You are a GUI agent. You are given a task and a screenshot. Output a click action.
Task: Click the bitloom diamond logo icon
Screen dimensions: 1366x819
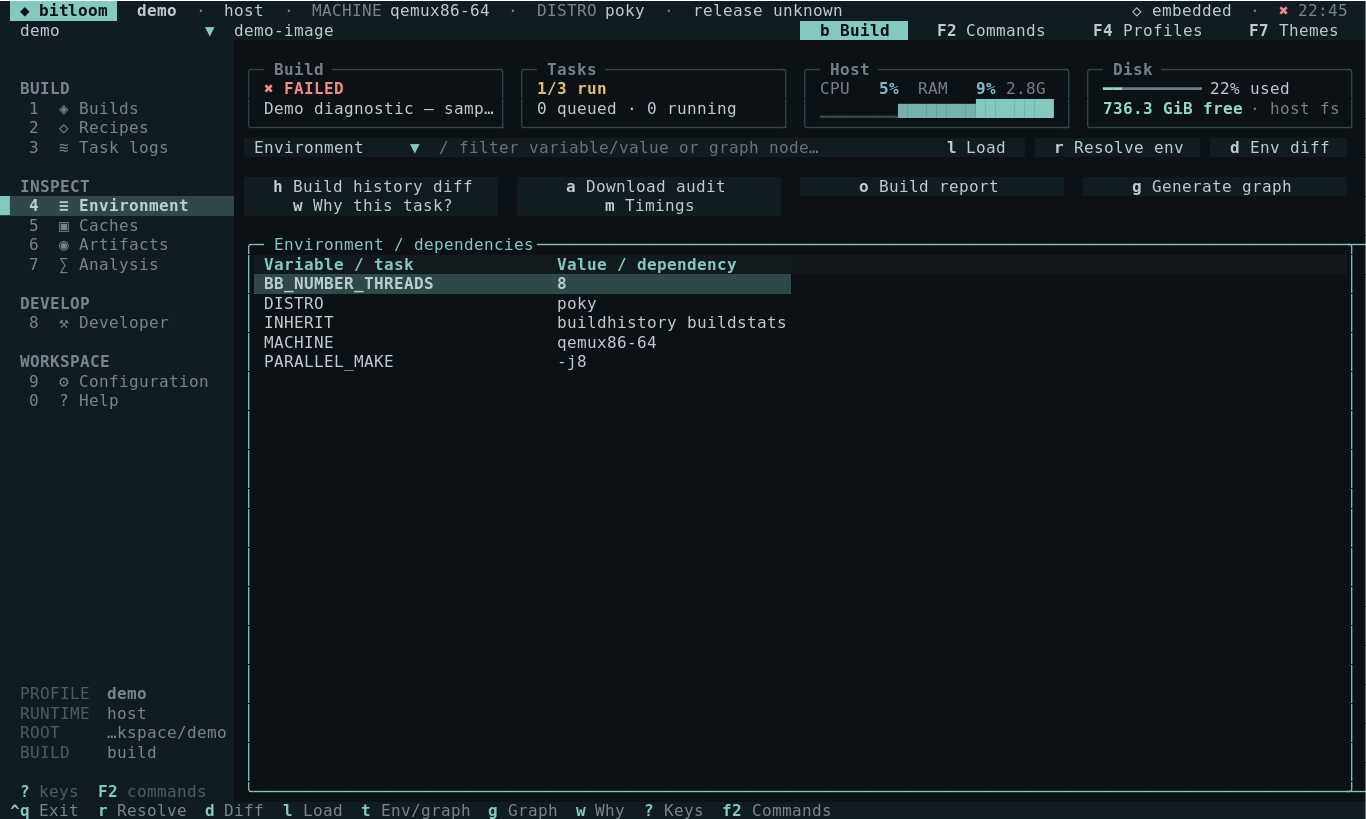(x=25, y=11)
